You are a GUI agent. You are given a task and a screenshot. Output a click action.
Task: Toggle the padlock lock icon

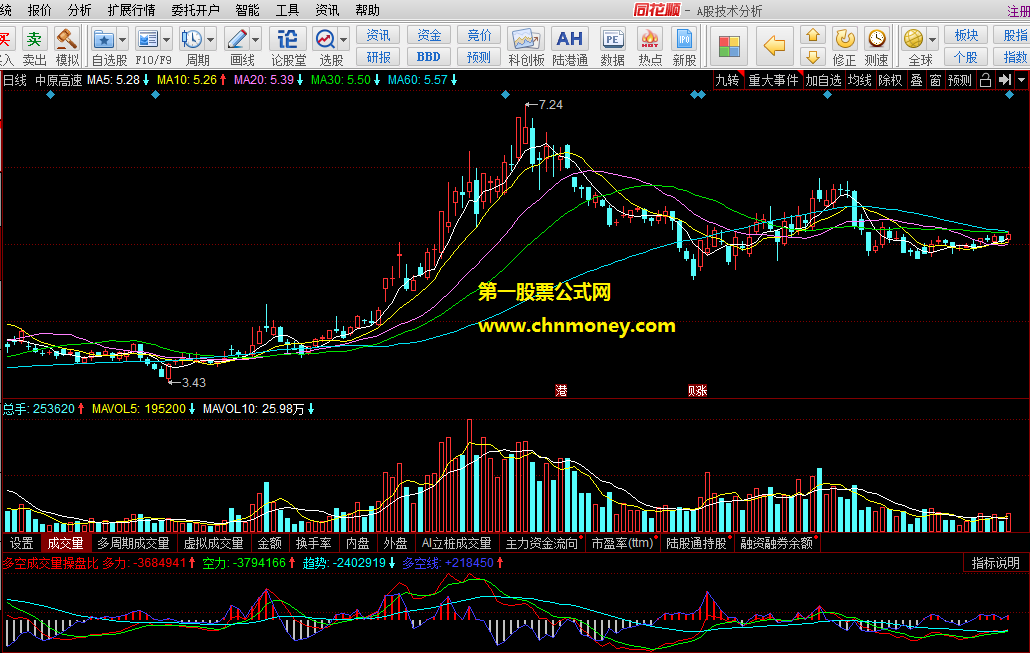[x=985, y=80]
